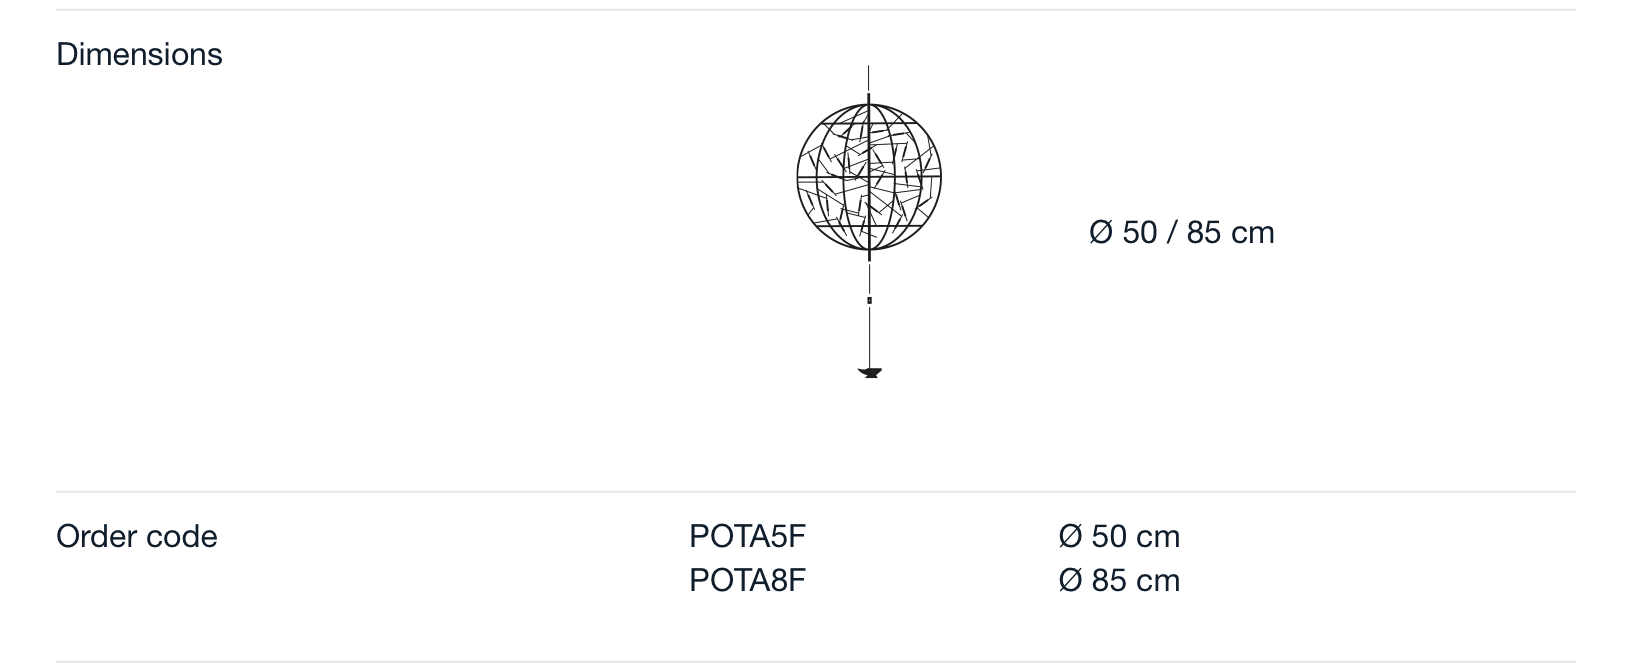Click the lamp base at the diagram bottom
1638x672 pixels.
[870, 373]
